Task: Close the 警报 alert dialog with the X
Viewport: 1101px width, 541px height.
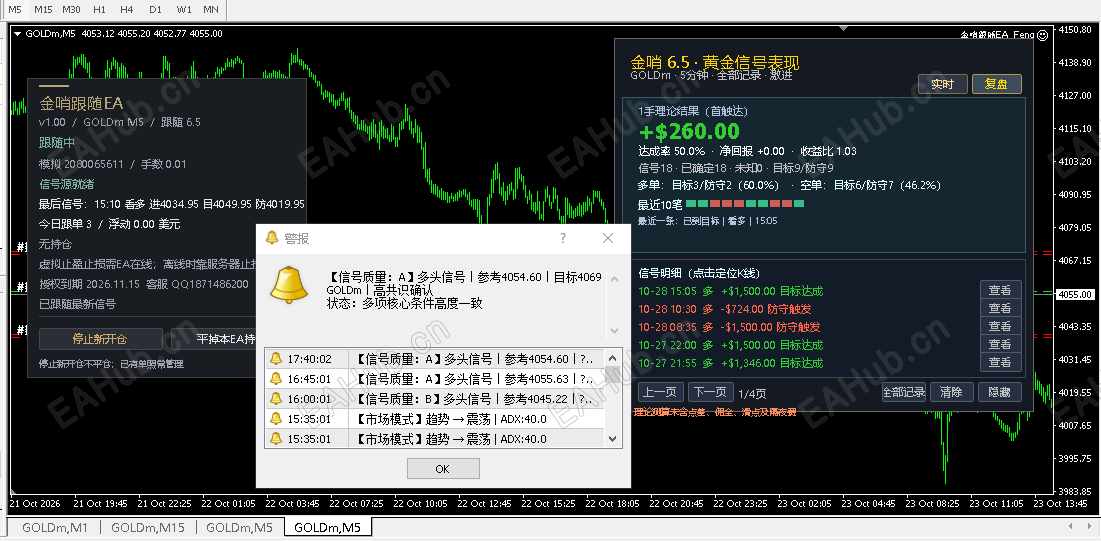Action: [608, 238]
